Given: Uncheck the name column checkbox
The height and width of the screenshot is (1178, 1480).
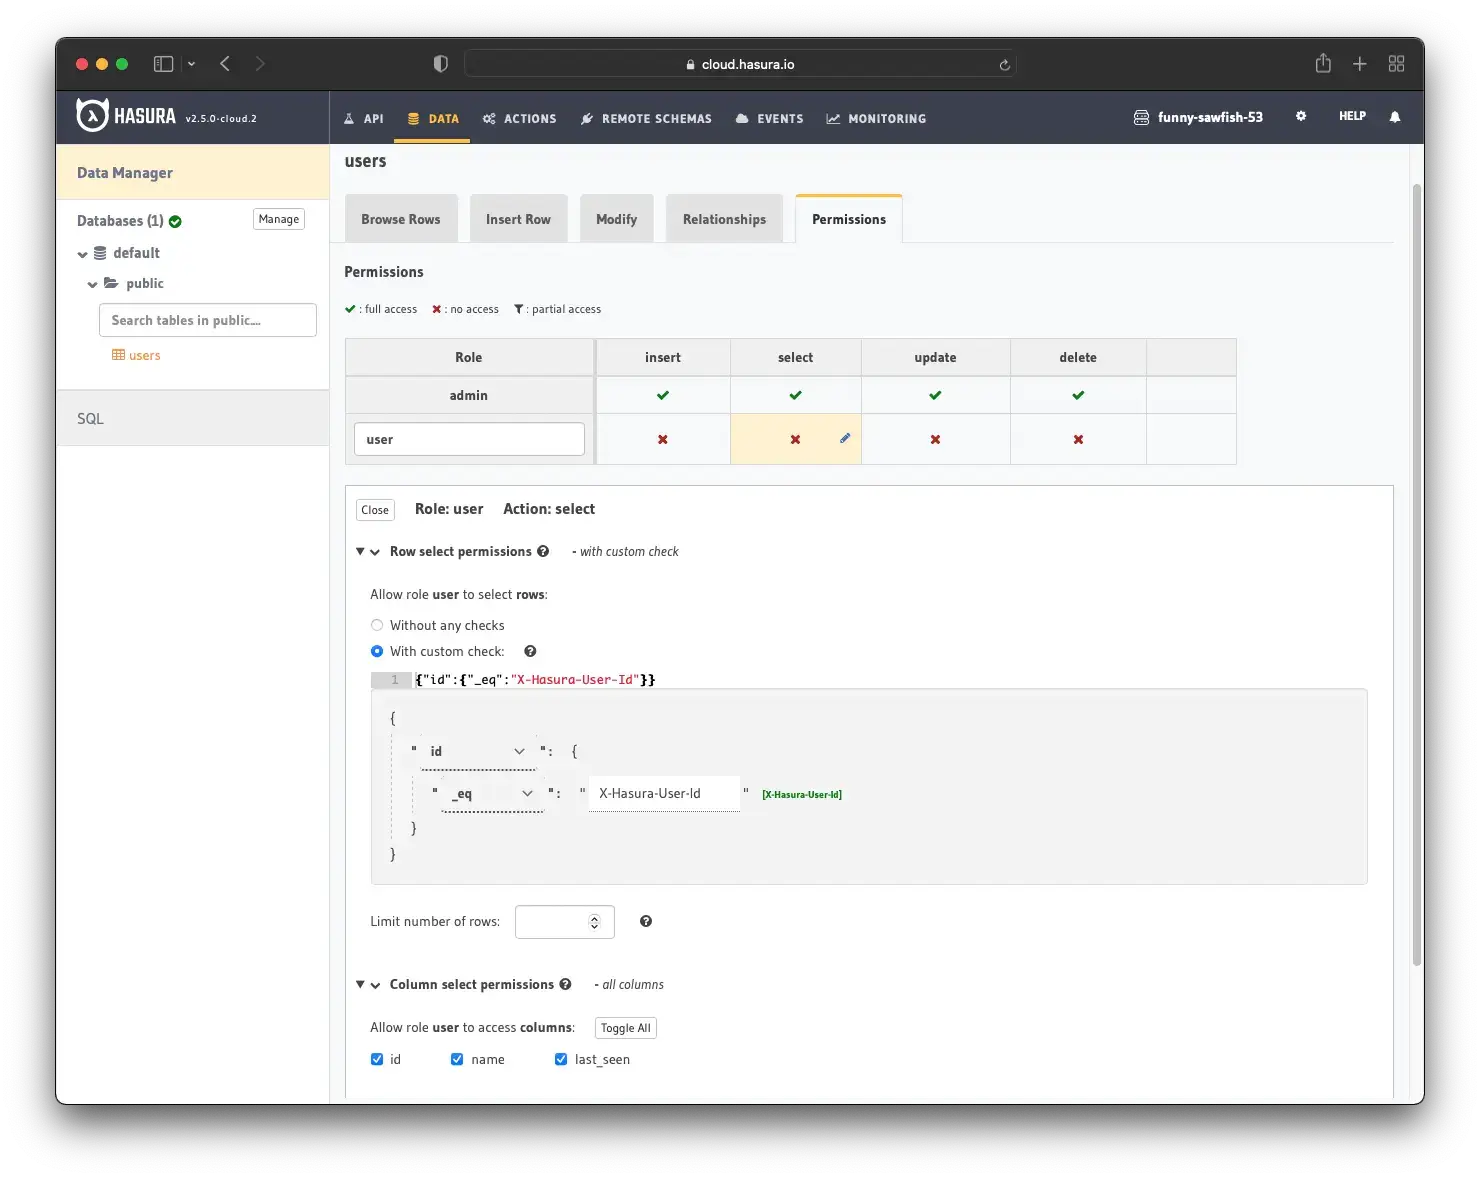Looking at the screenshot, I should [x=457, y=1059].
